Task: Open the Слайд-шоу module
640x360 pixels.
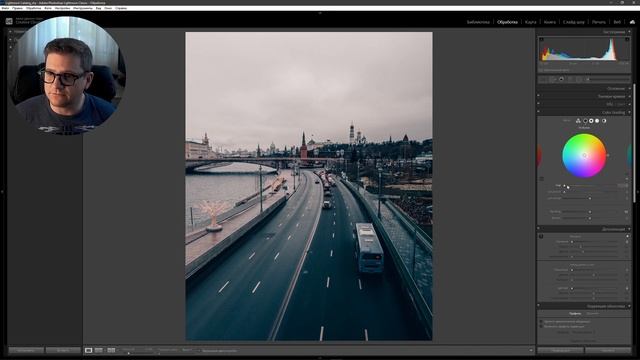Action: [x=573, y=22]
